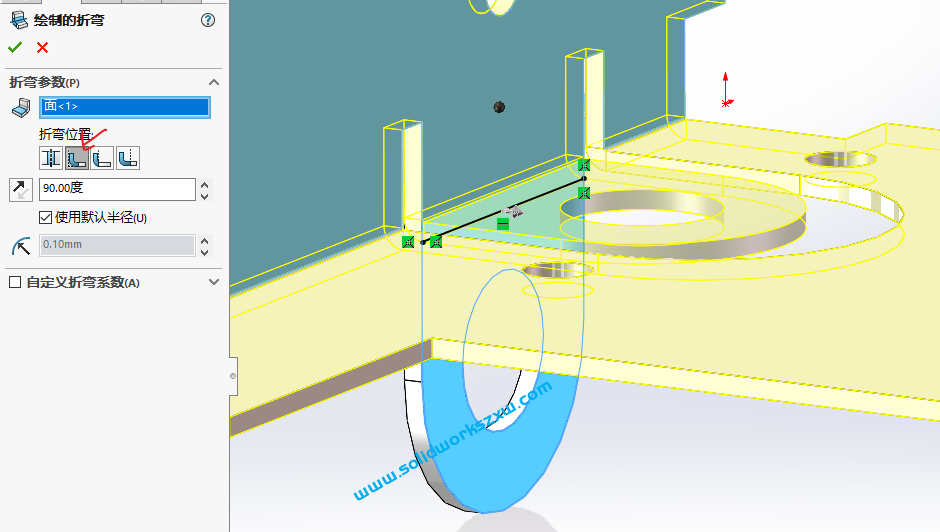Viewport: 940px width, 532px height.
Task: Select the black point on the teal face
Action: 499,107
